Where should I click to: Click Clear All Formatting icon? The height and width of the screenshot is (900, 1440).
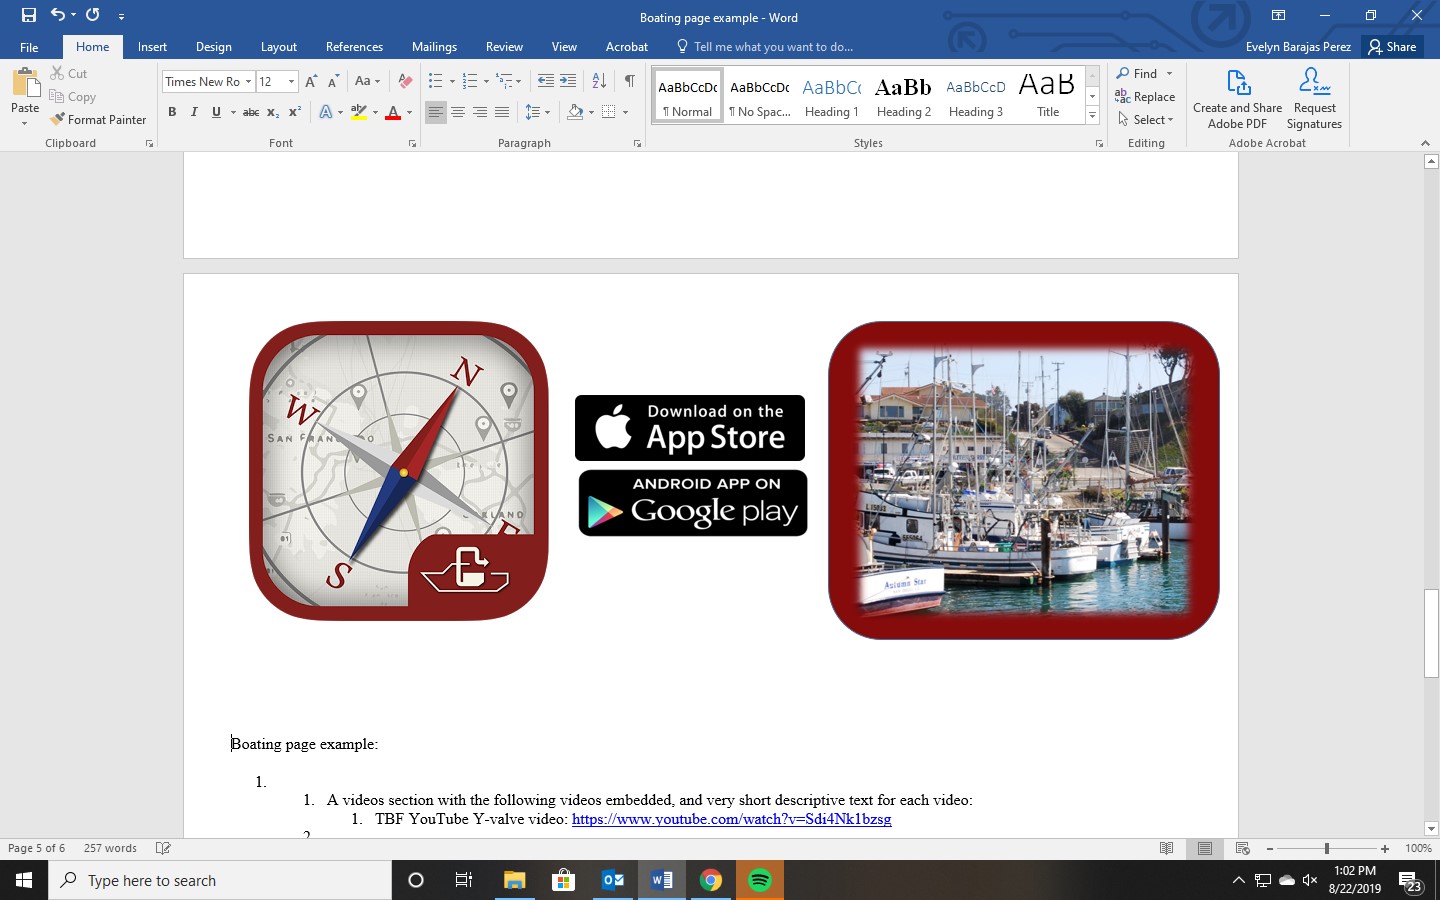pos(404,82)
